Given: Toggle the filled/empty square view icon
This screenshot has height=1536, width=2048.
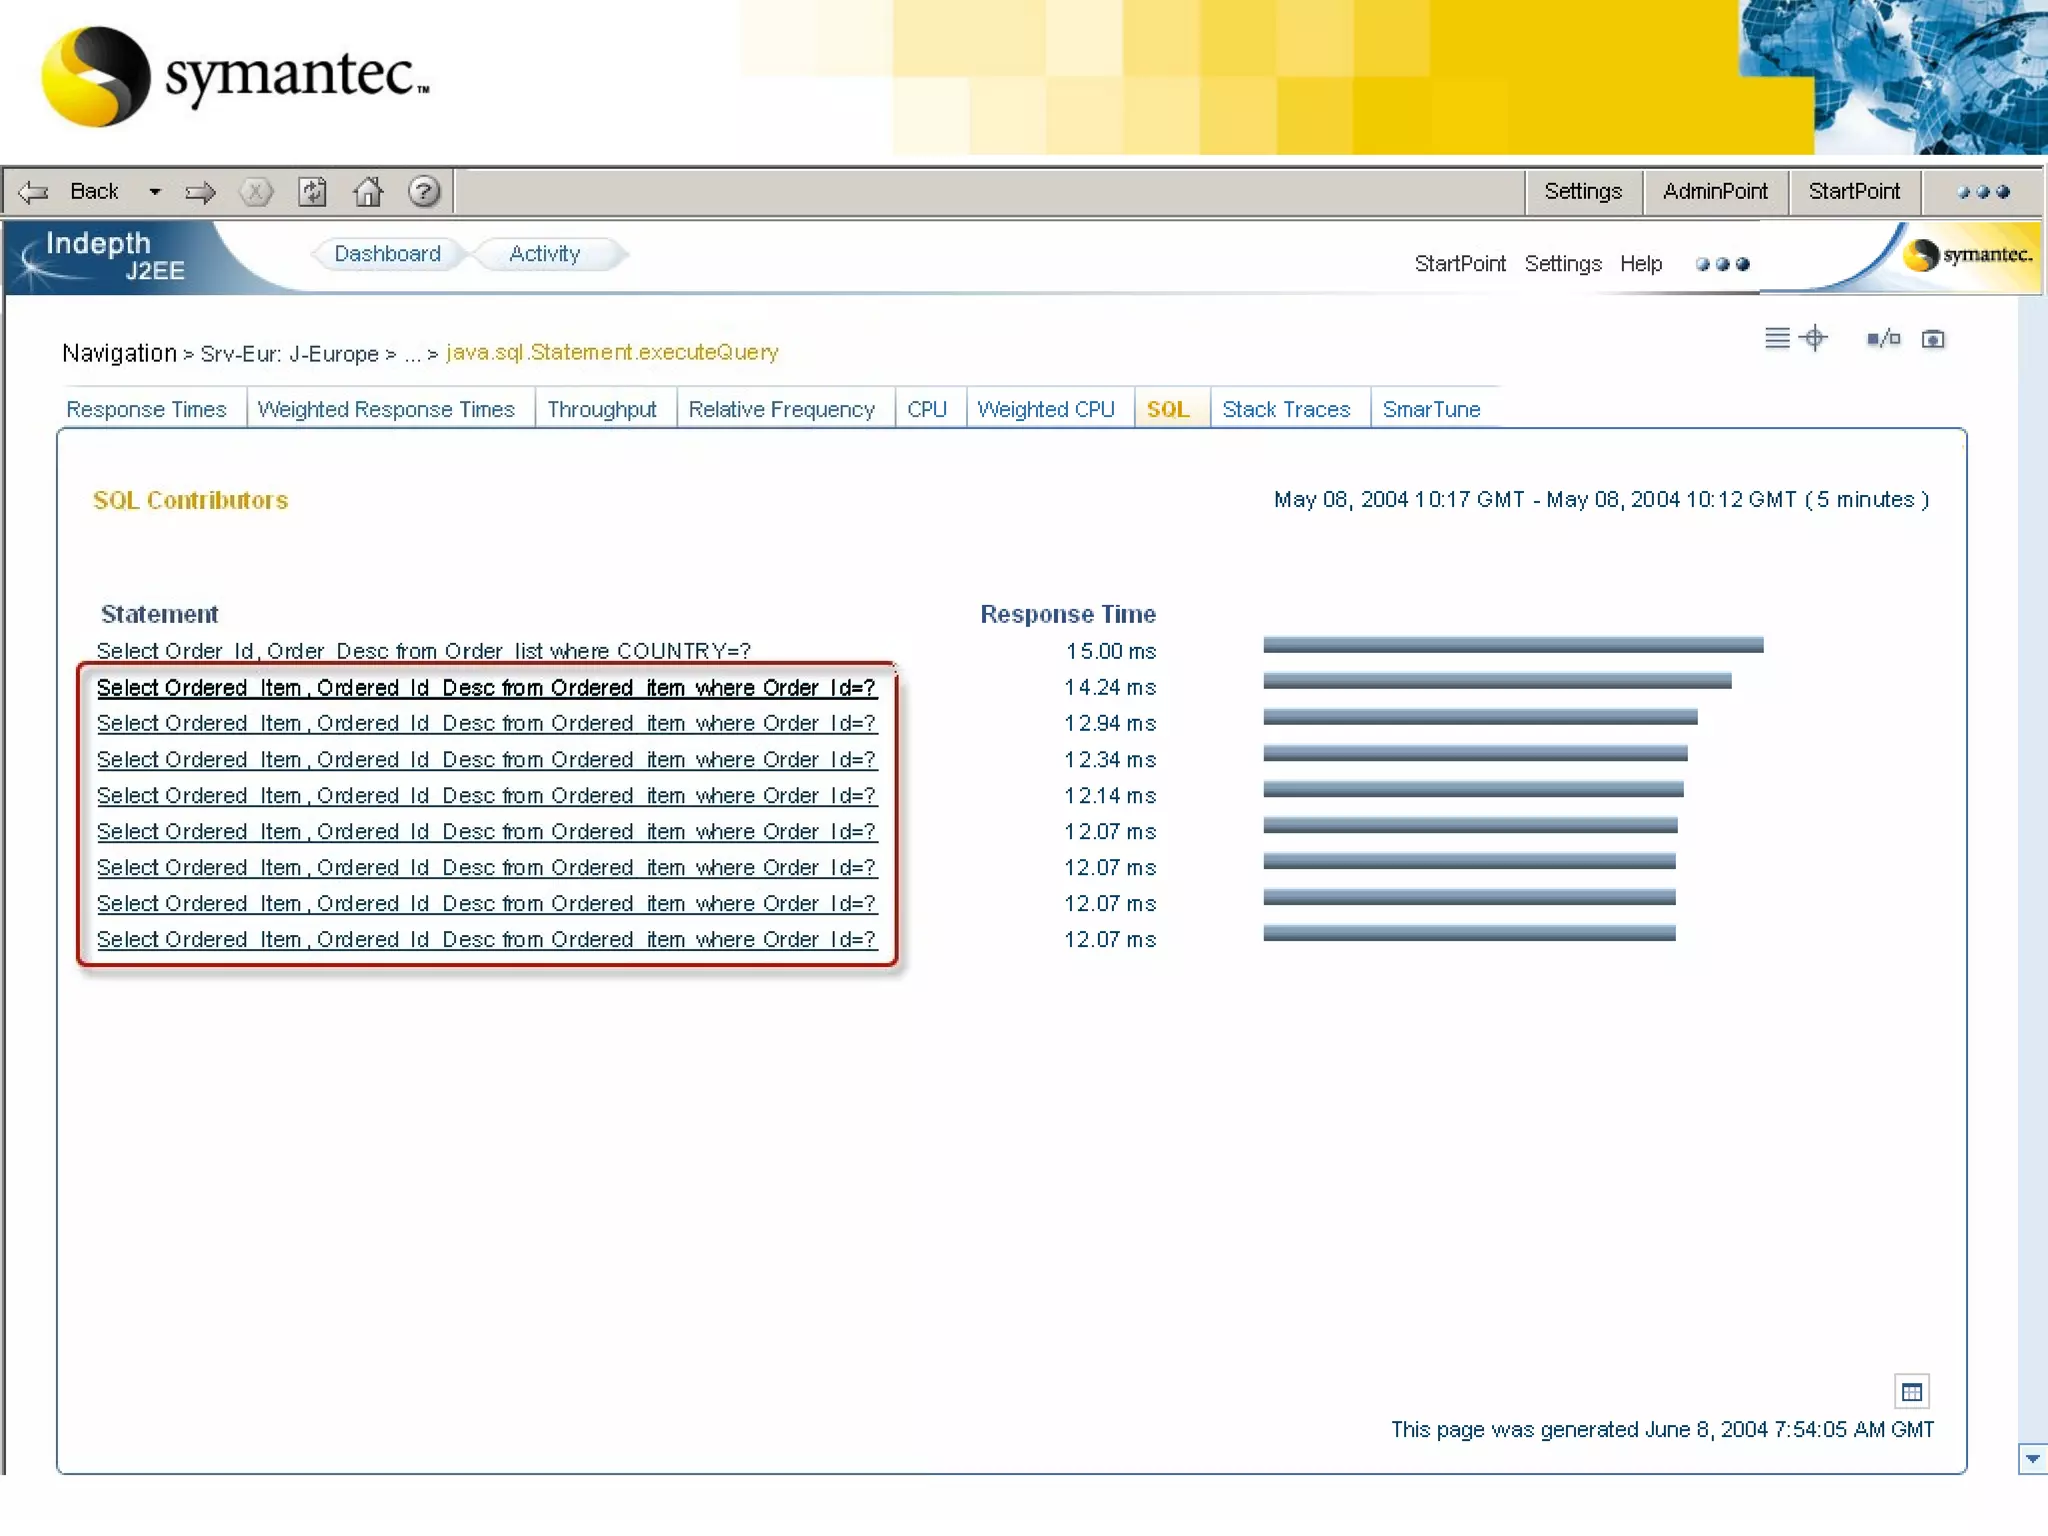Looking at the screenshot, I should [x=1883, y=339].
